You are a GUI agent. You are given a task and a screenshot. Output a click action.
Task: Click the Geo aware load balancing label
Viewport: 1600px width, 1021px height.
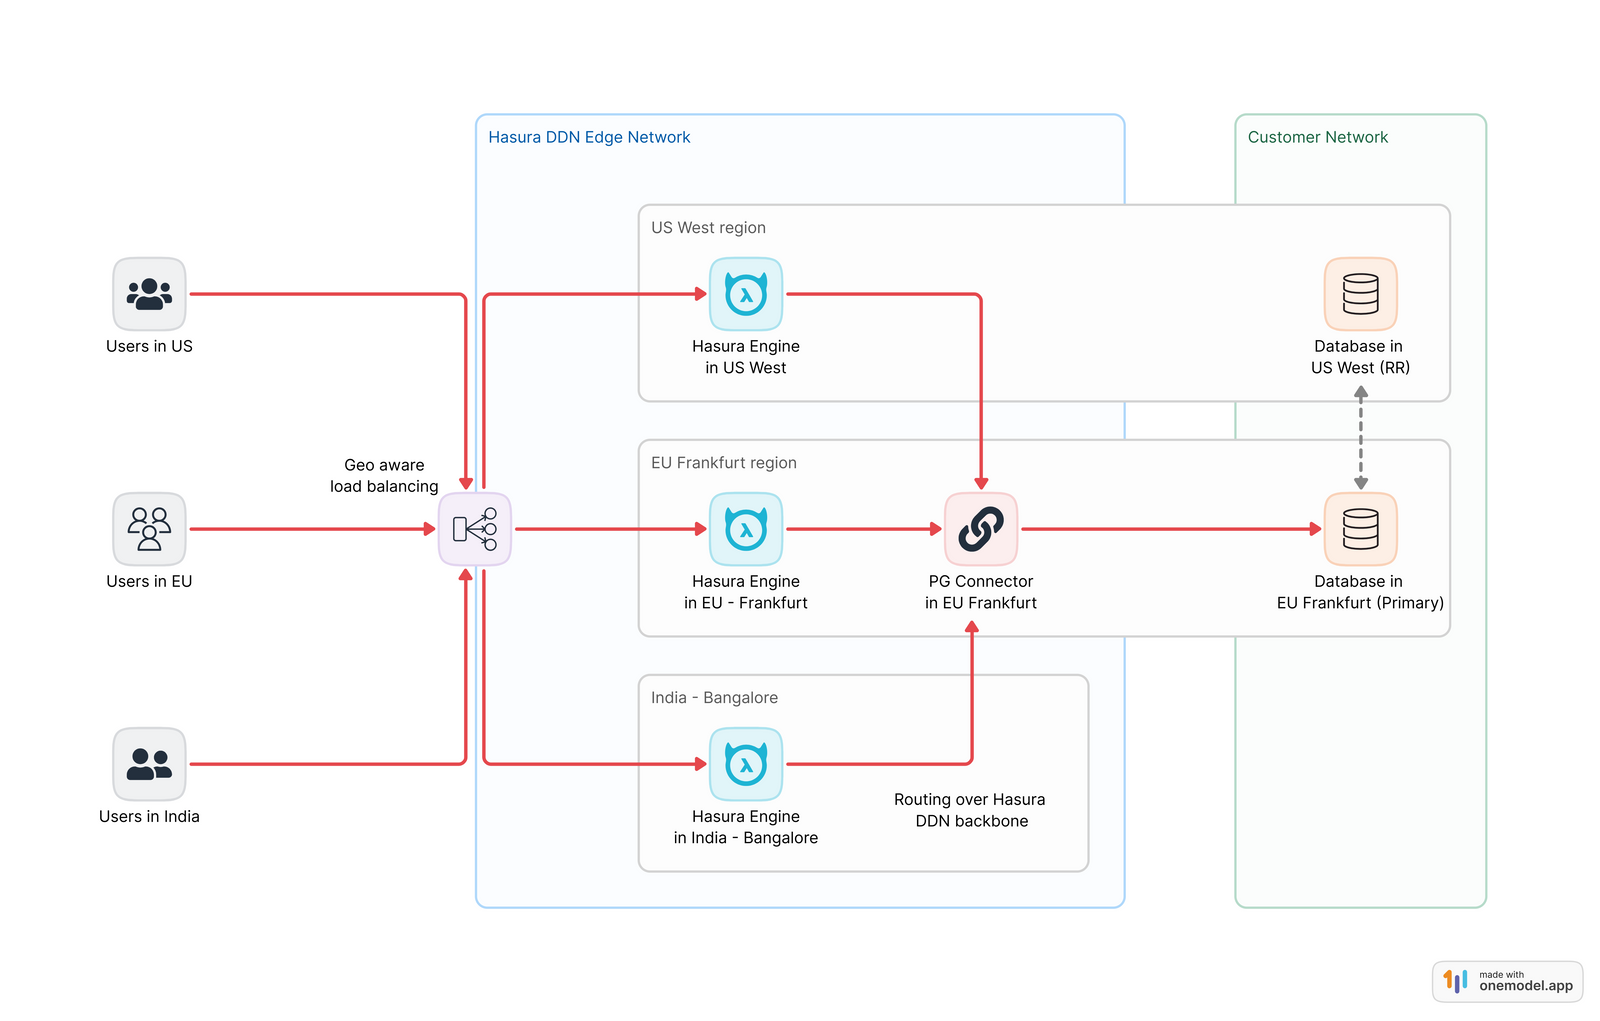[384, 476]
